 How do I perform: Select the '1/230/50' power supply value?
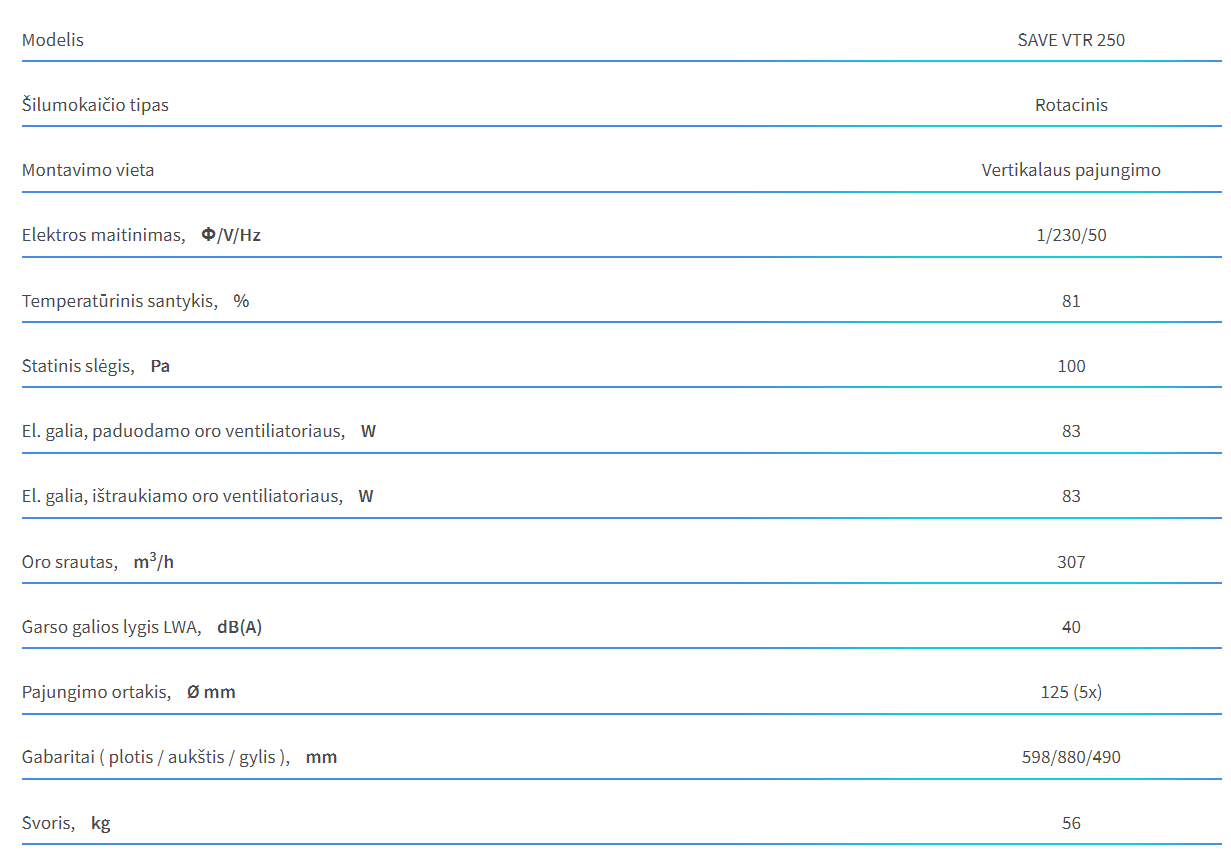1071,236
